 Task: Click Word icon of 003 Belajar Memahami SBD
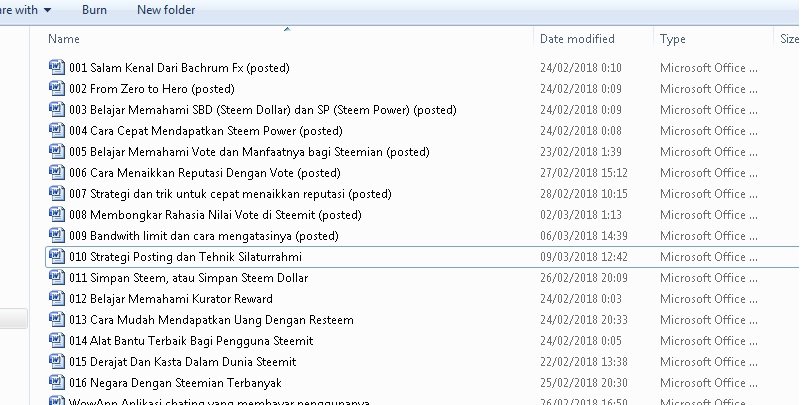point(57,110)
